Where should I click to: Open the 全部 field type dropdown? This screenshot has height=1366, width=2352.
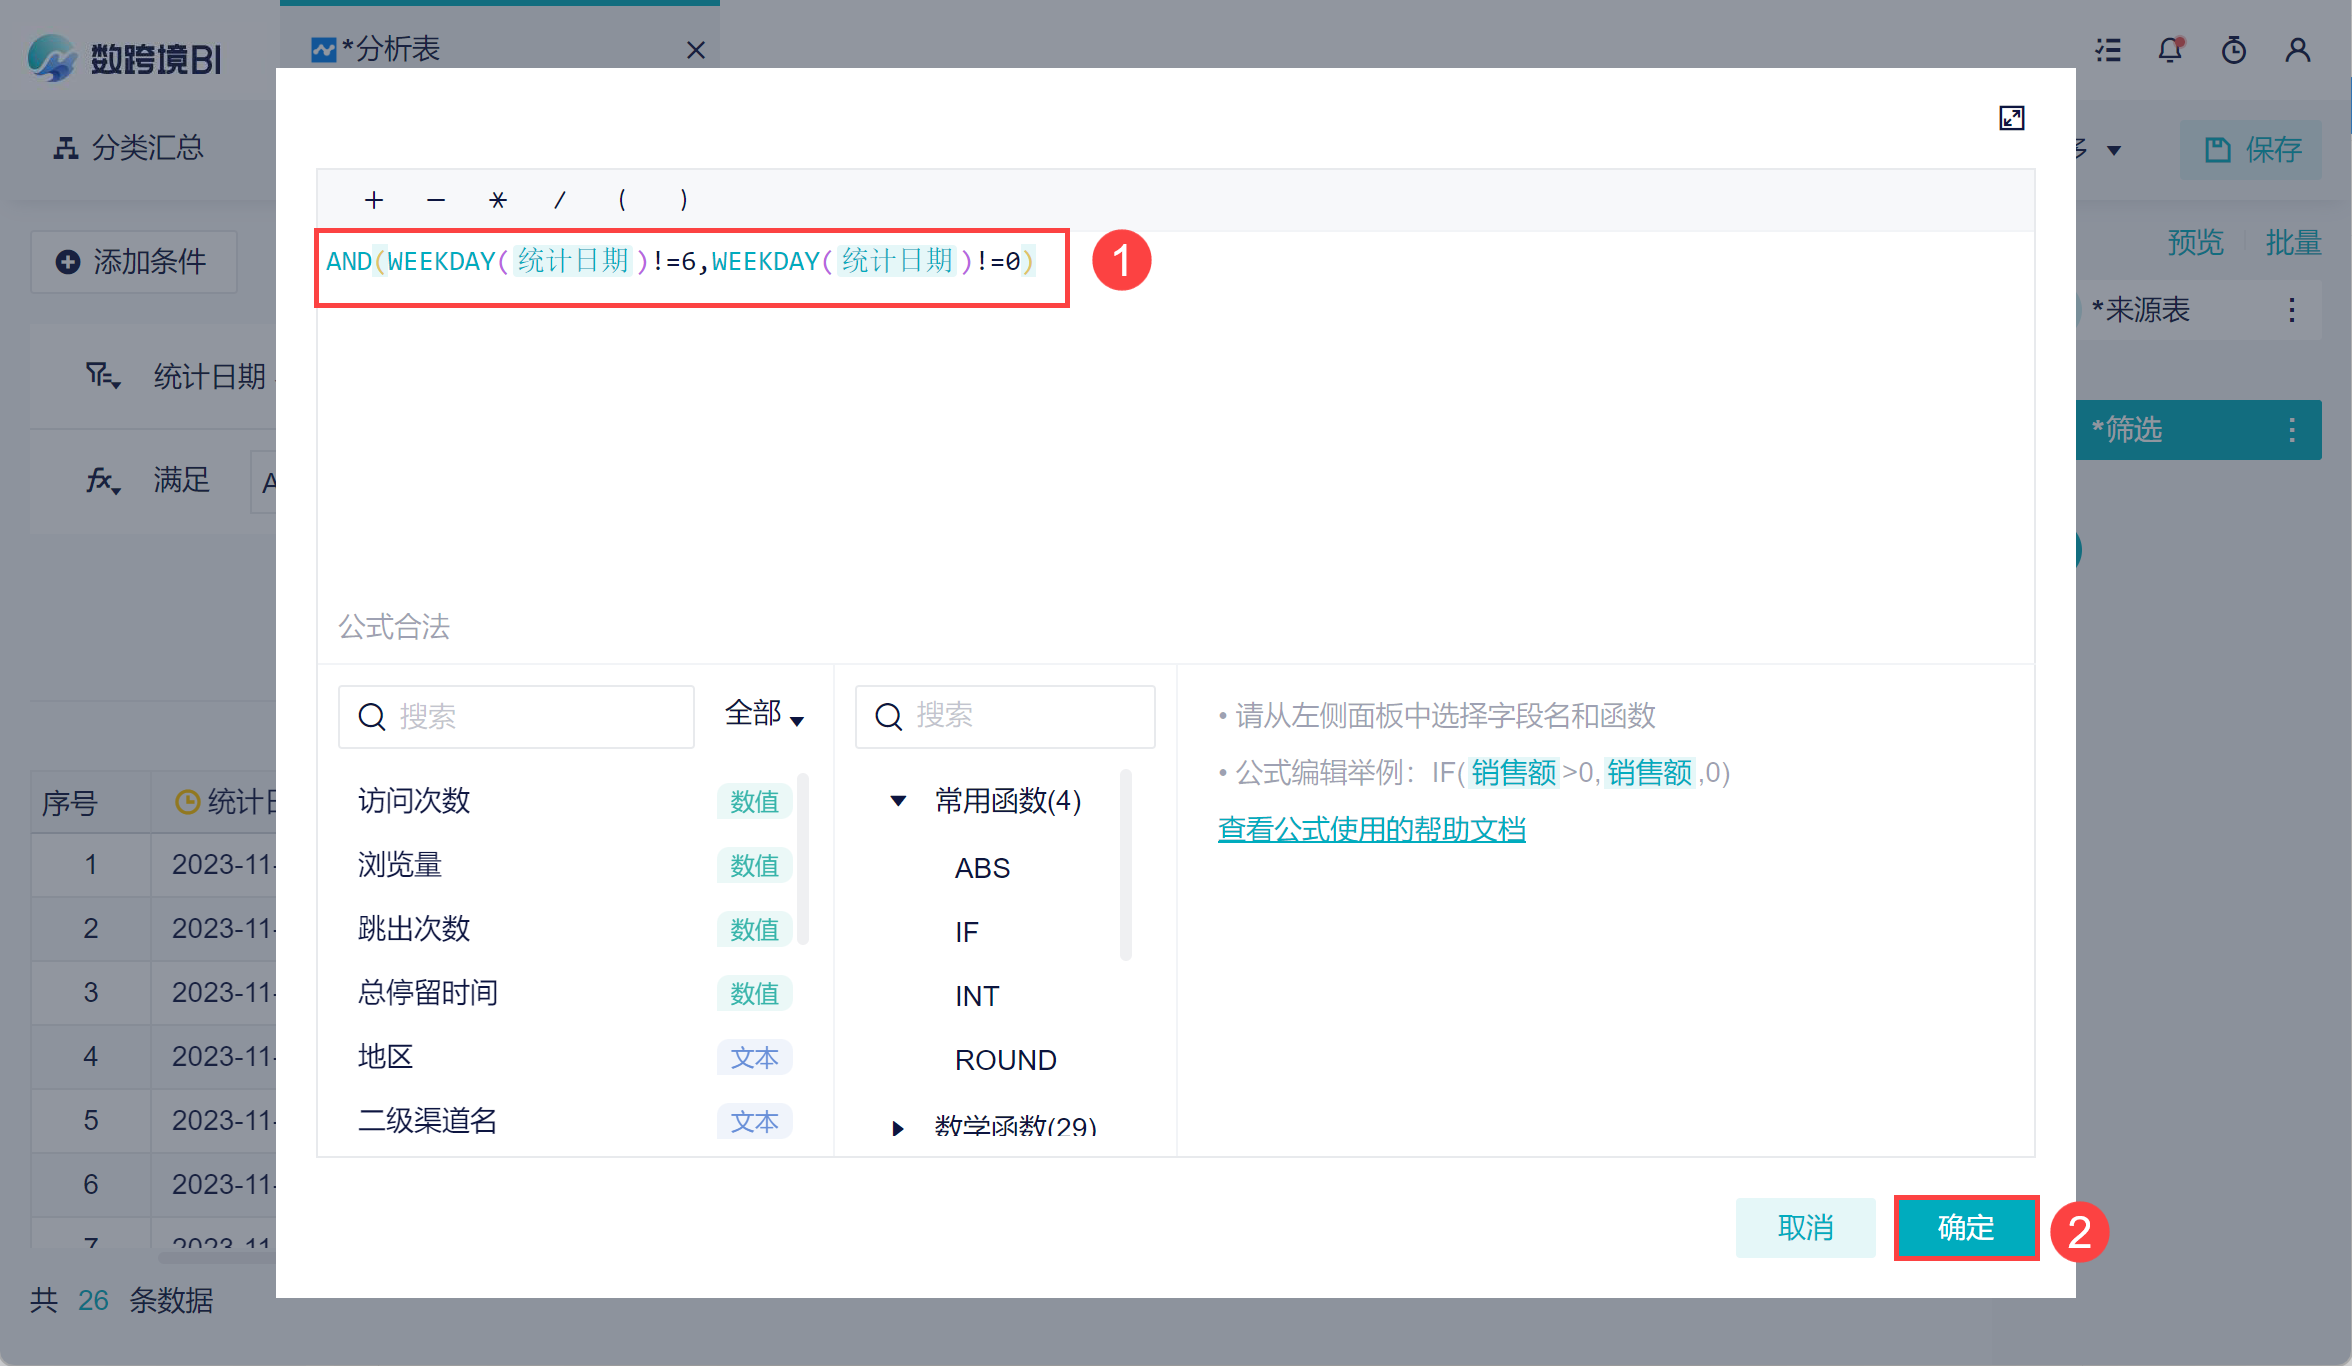pyautogui.click(x=765, y=715)
